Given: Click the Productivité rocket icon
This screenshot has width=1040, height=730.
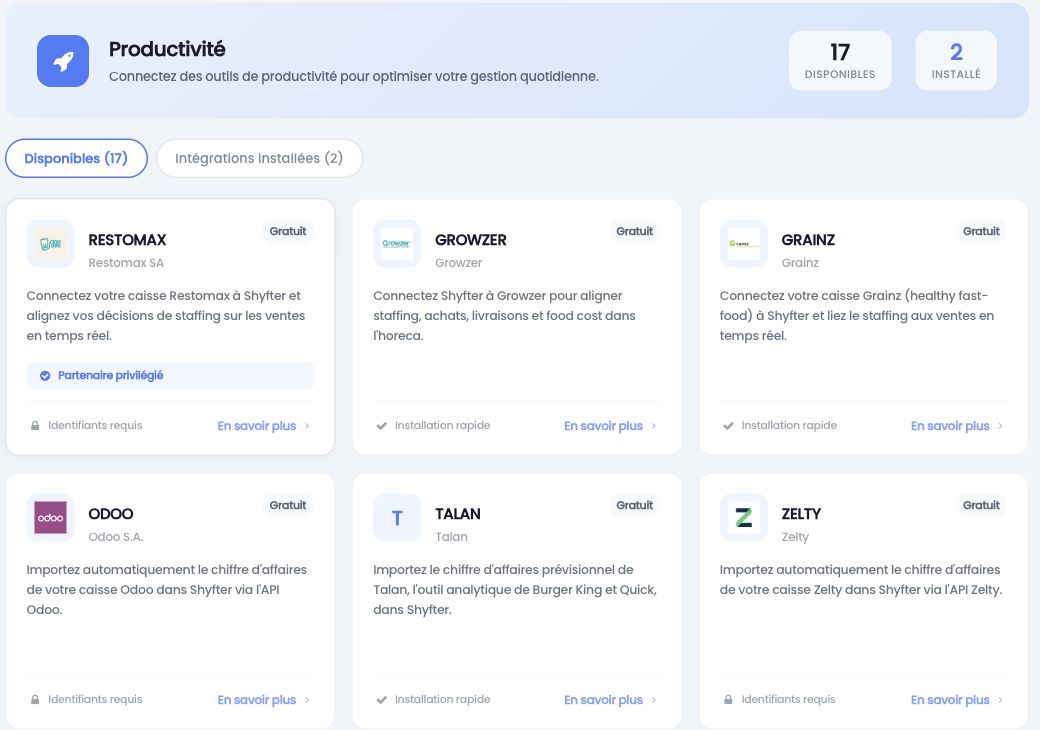Looking at the screenshot, I should (63, 61).
